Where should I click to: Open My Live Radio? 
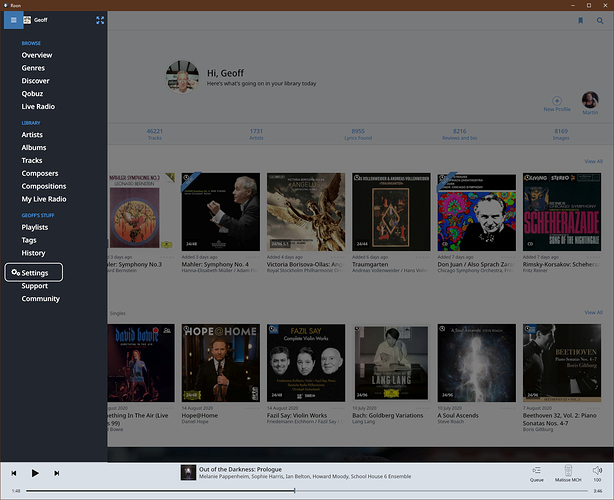pos(44,199)
